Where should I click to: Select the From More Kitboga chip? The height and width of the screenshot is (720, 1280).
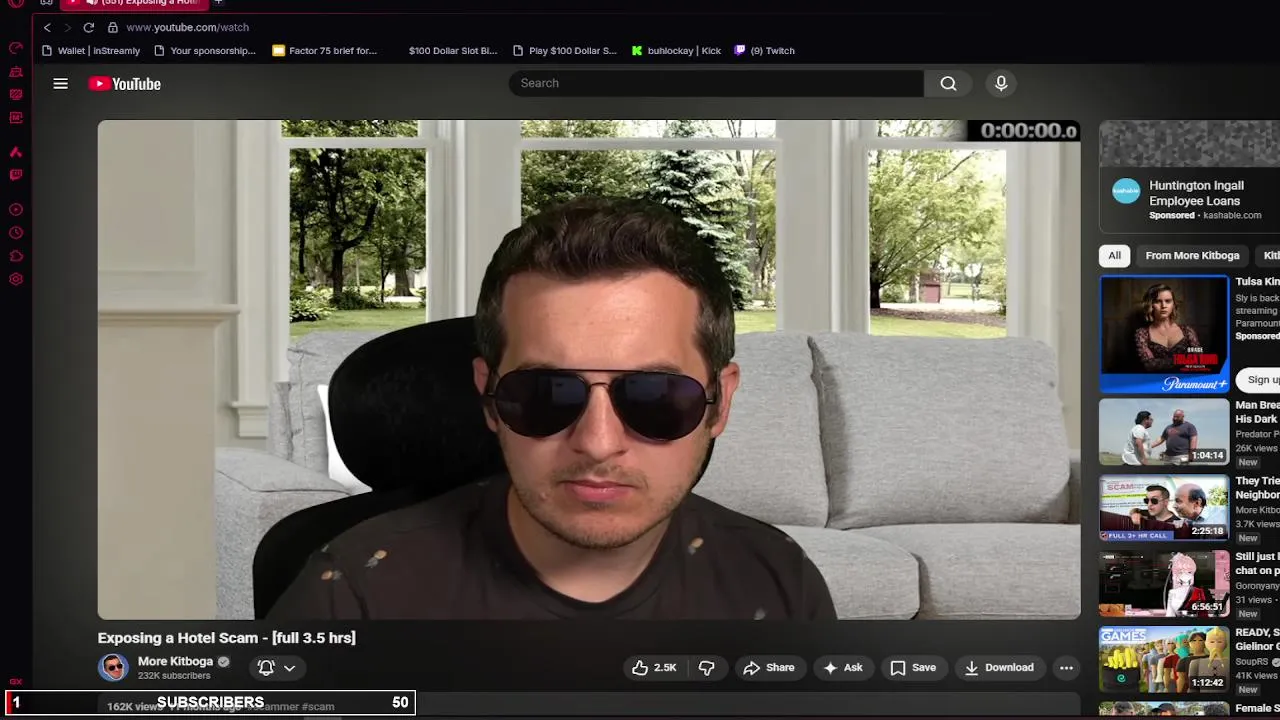[x=1192, y=256]
